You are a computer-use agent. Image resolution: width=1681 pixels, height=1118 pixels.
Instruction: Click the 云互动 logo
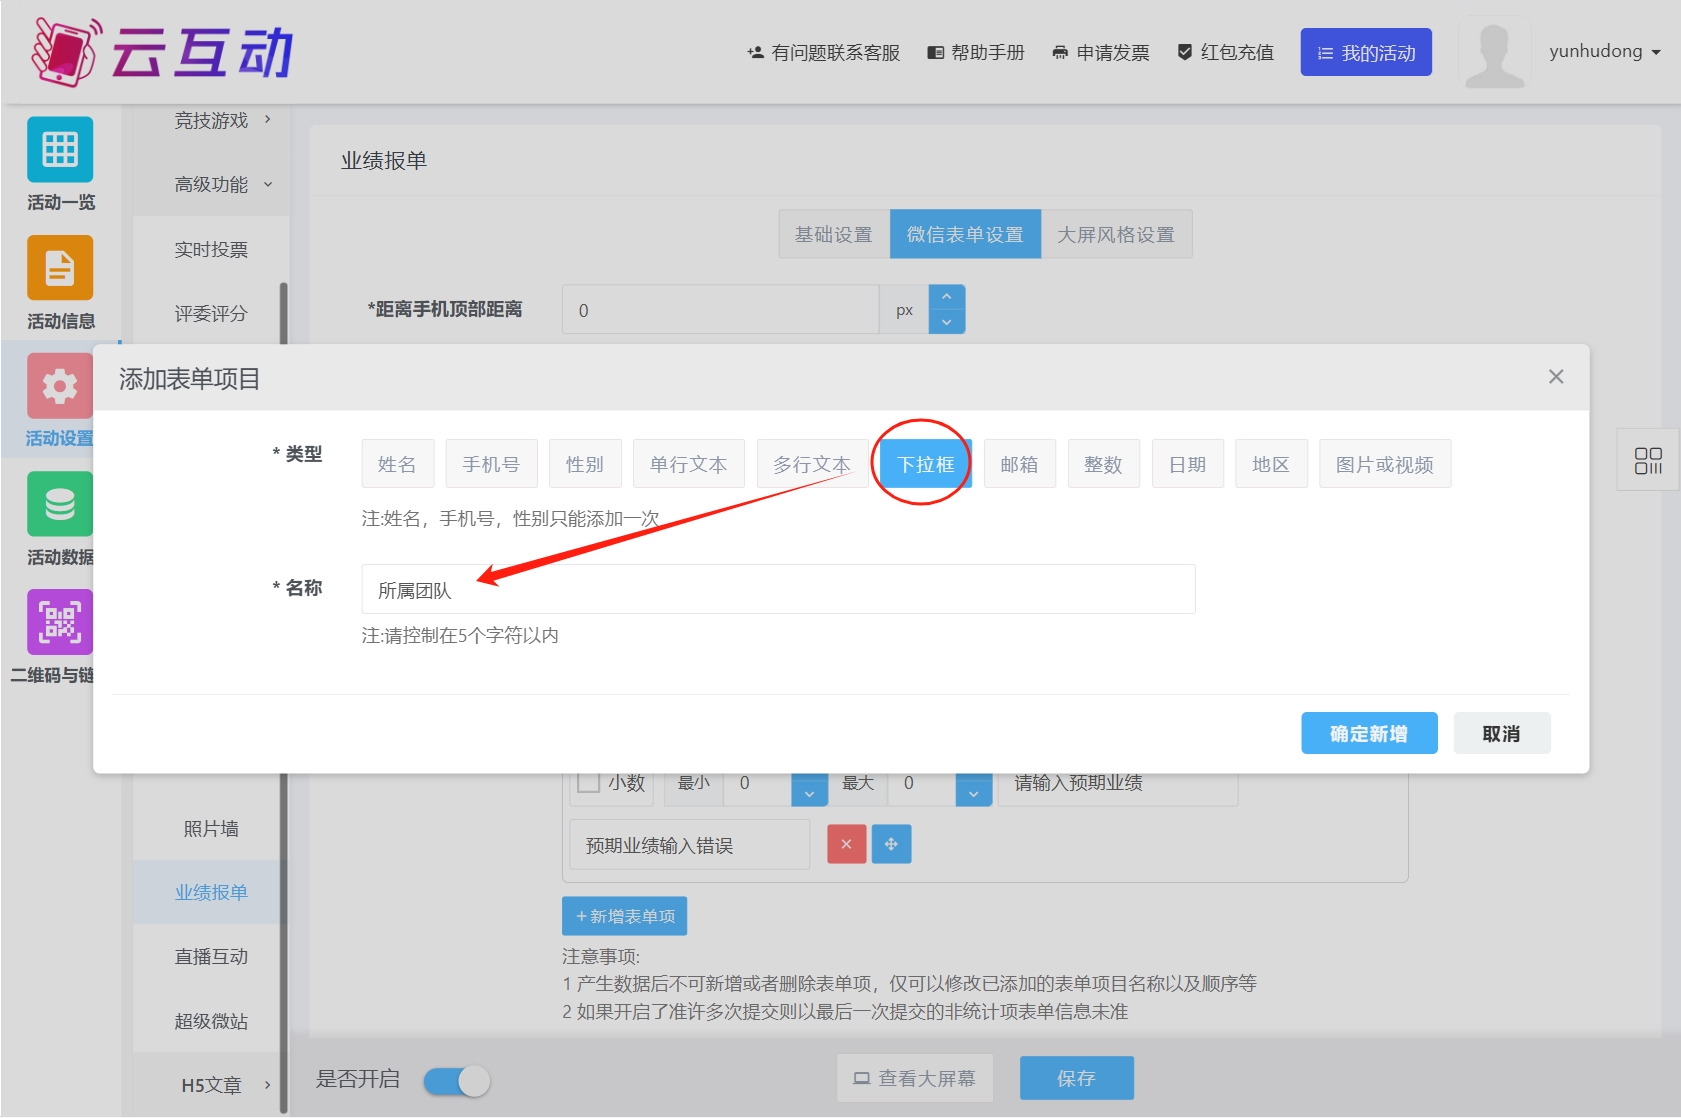click(x=162, y=51)
